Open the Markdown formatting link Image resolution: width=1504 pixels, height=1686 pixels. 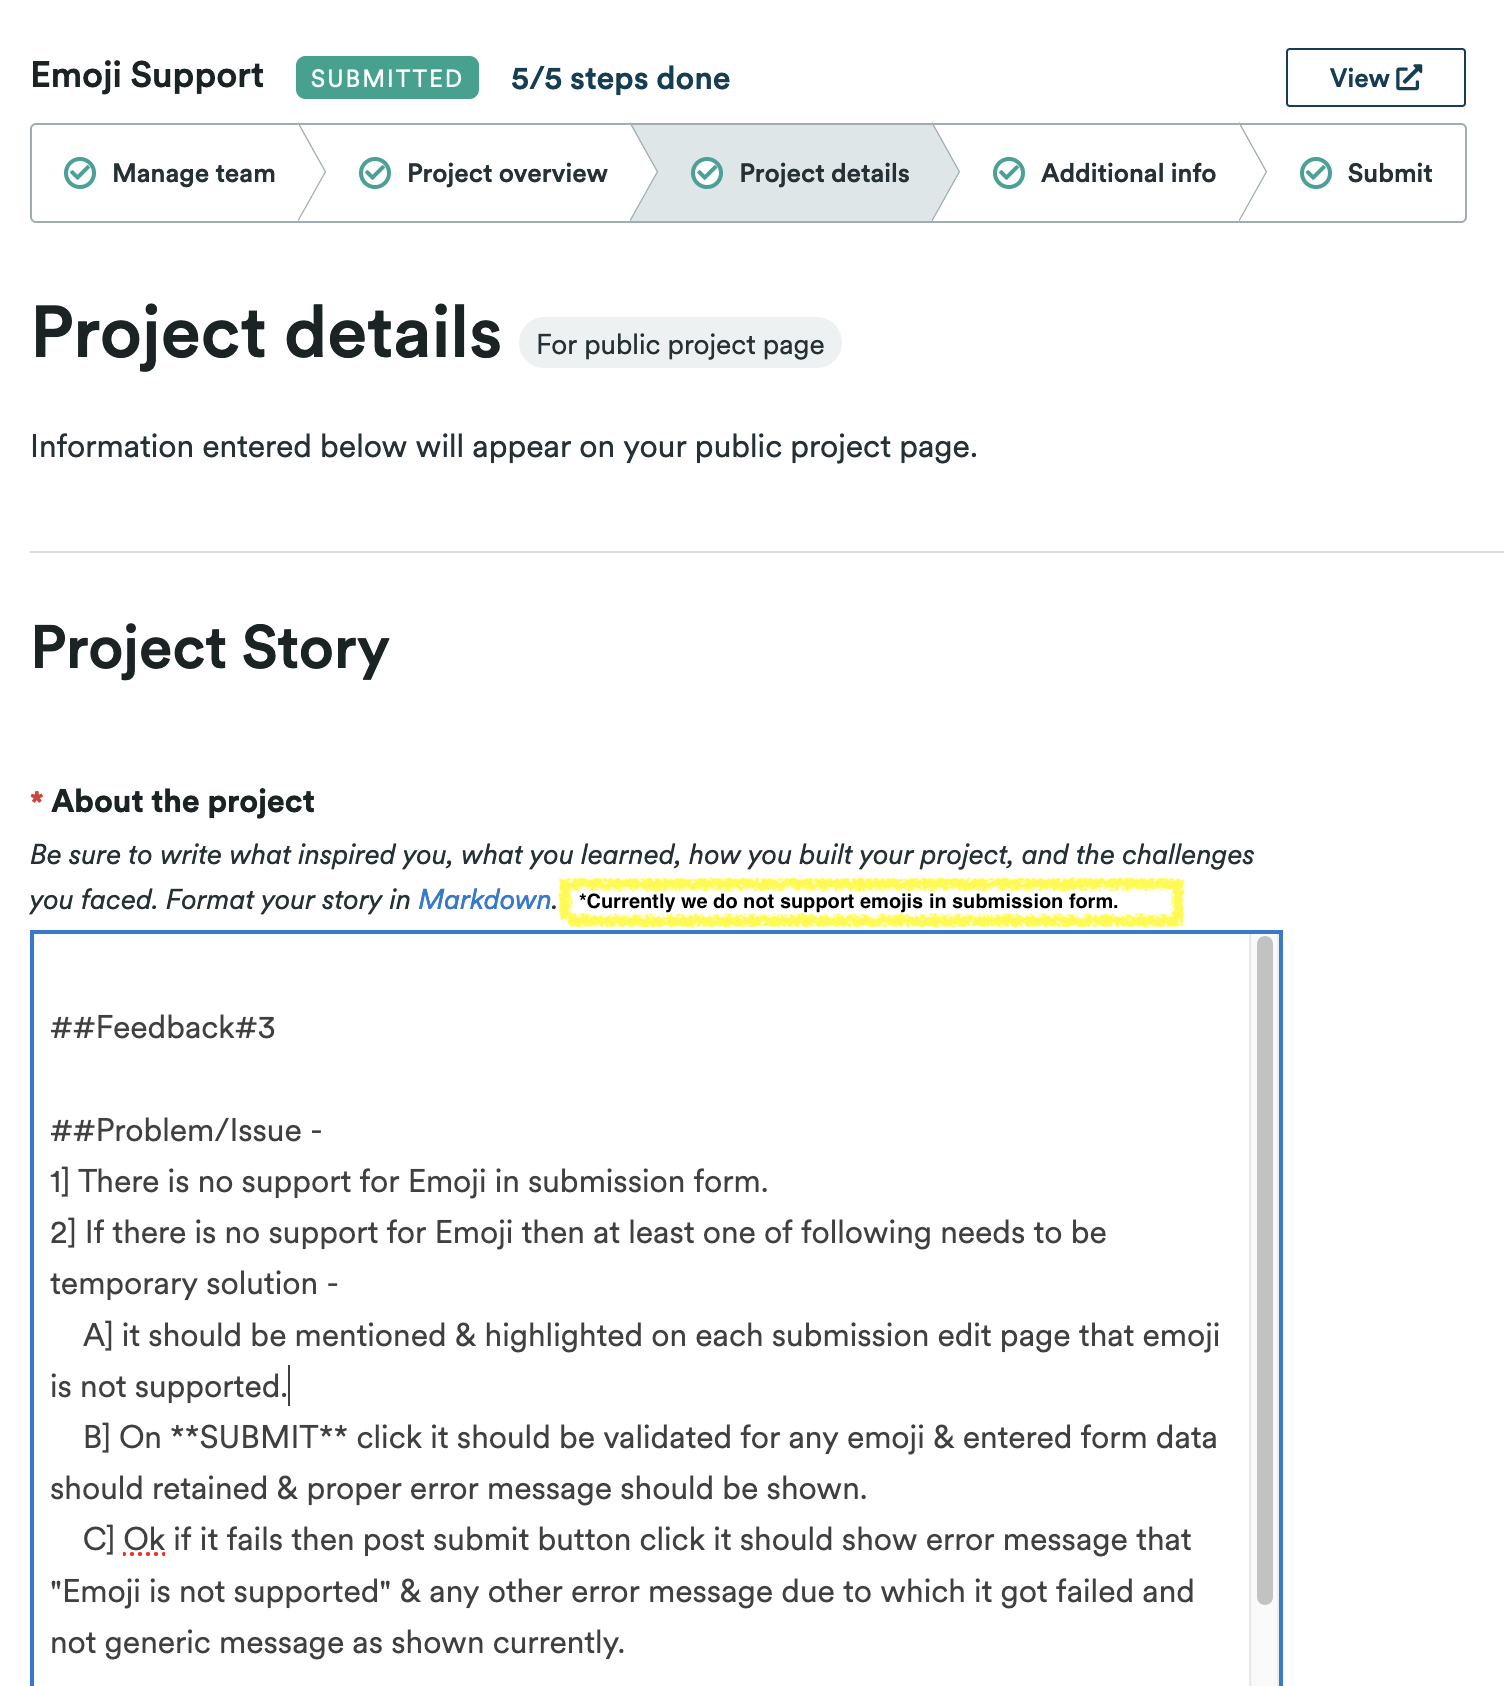pyautogui.click(x=484, y=899)
